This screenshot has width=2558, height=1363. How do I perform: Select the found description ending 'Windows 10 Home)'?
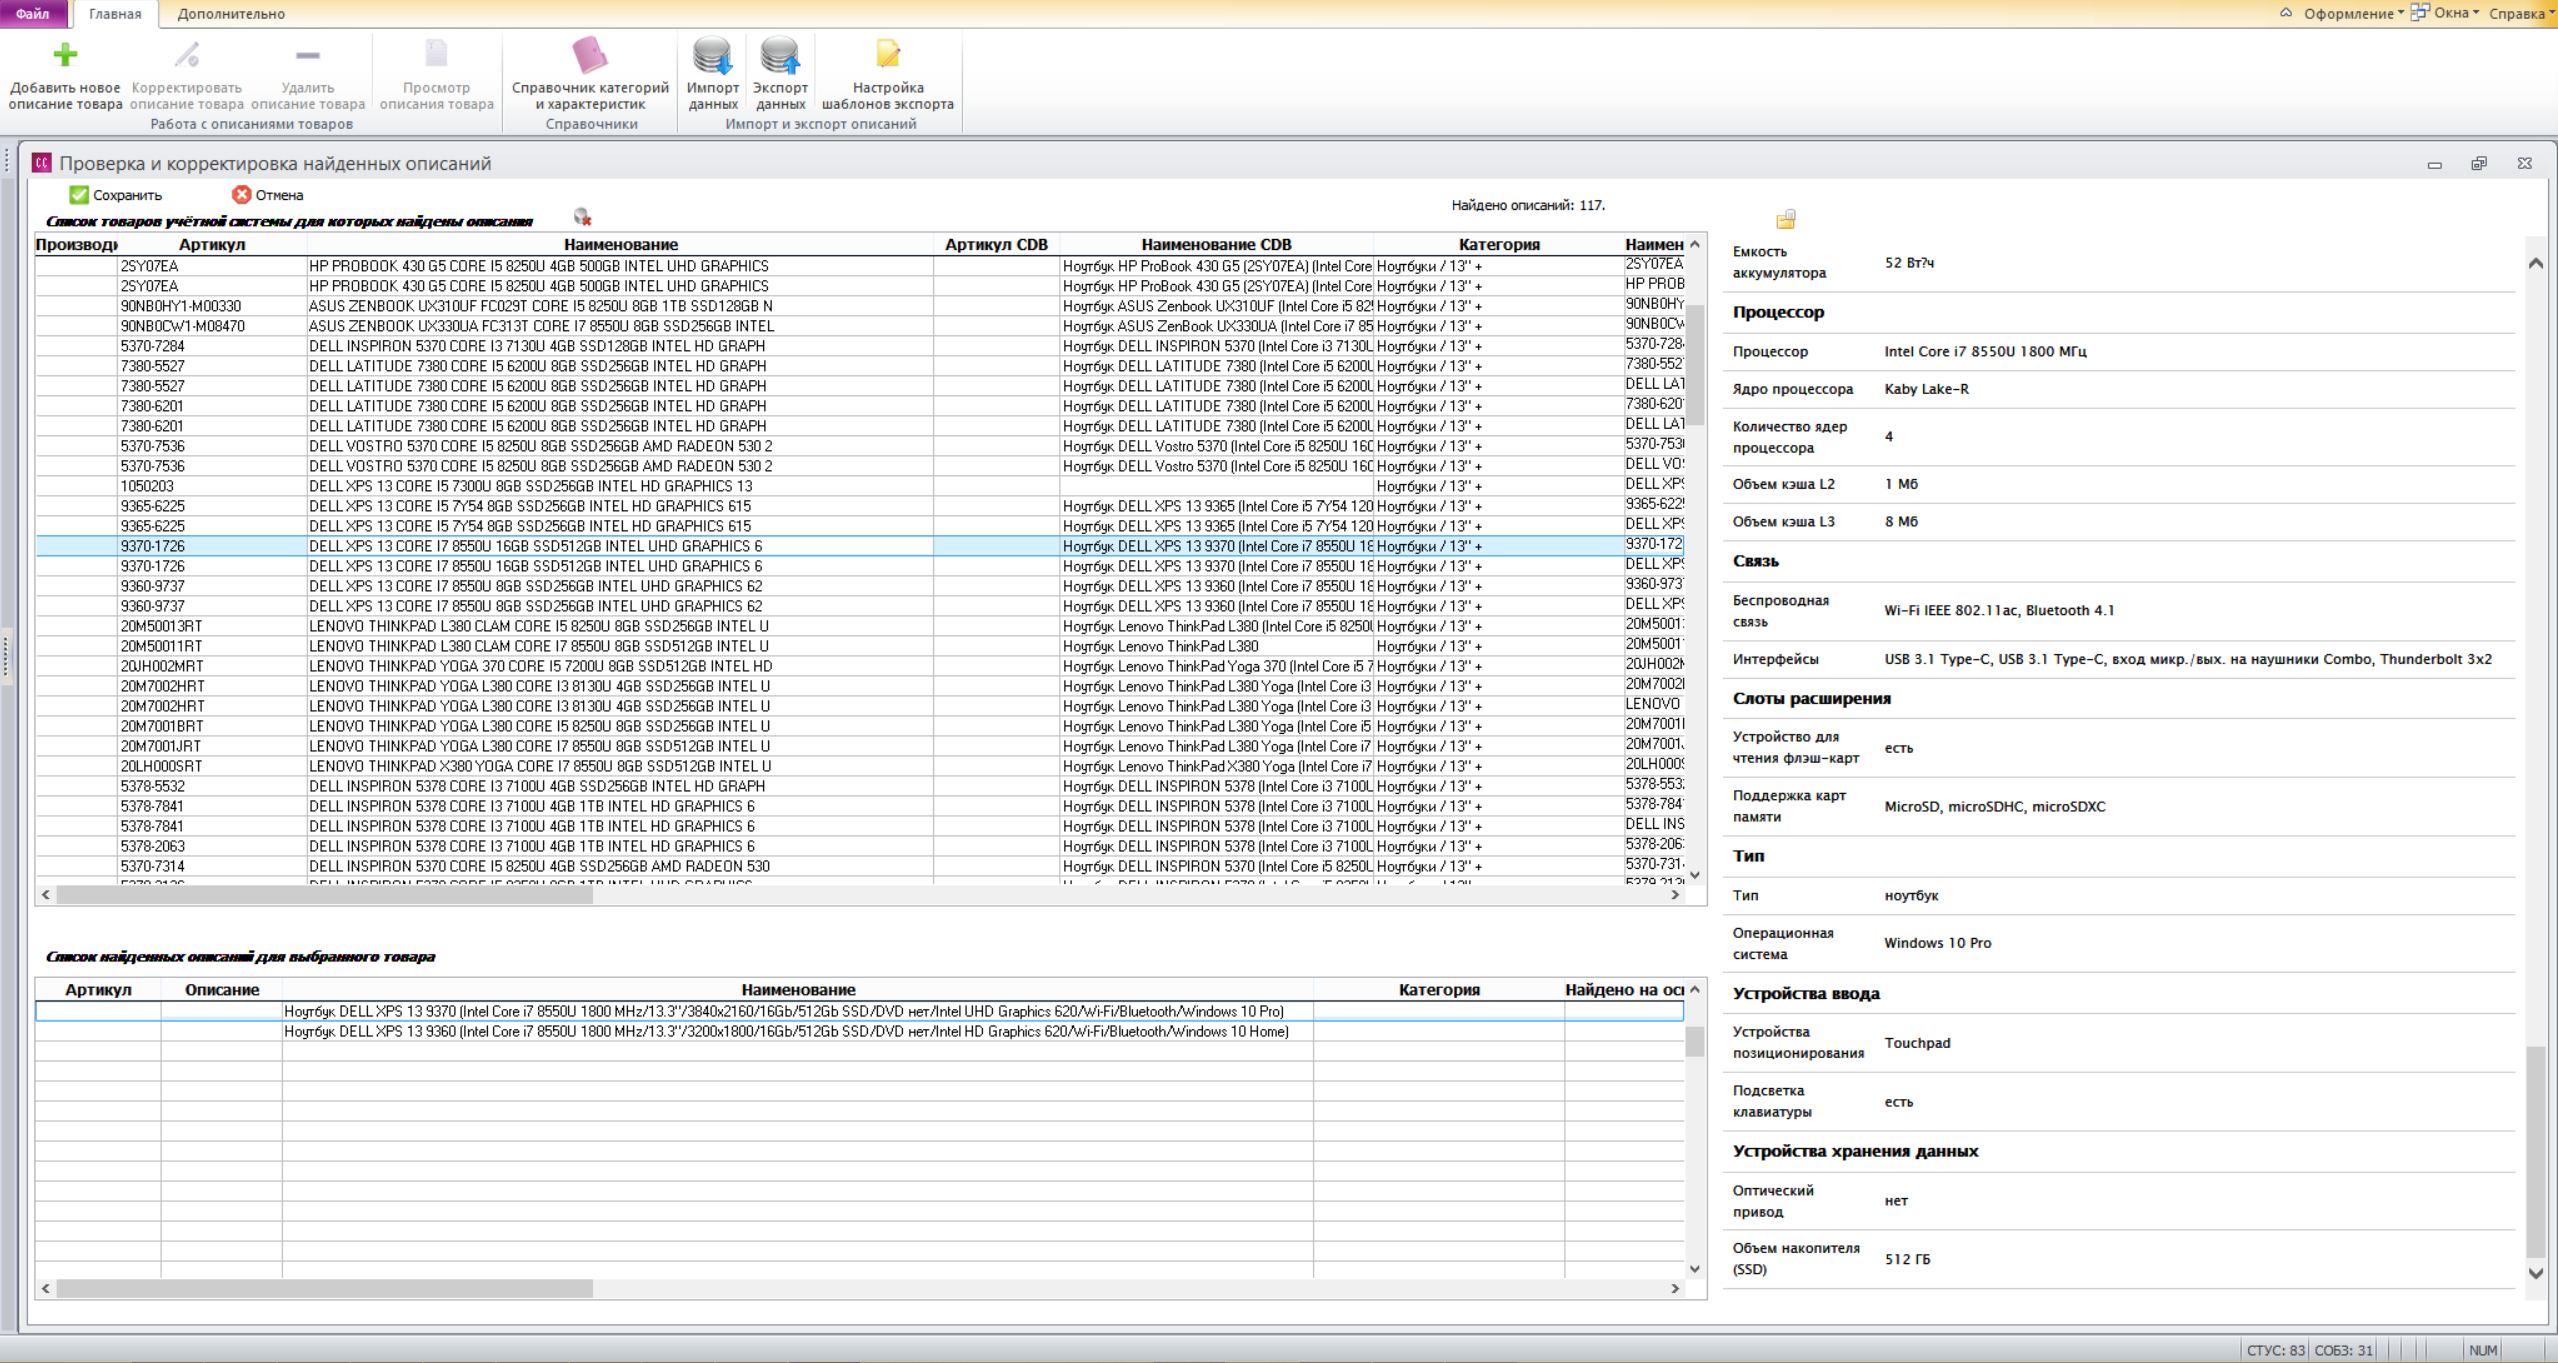coord(860,1031)
